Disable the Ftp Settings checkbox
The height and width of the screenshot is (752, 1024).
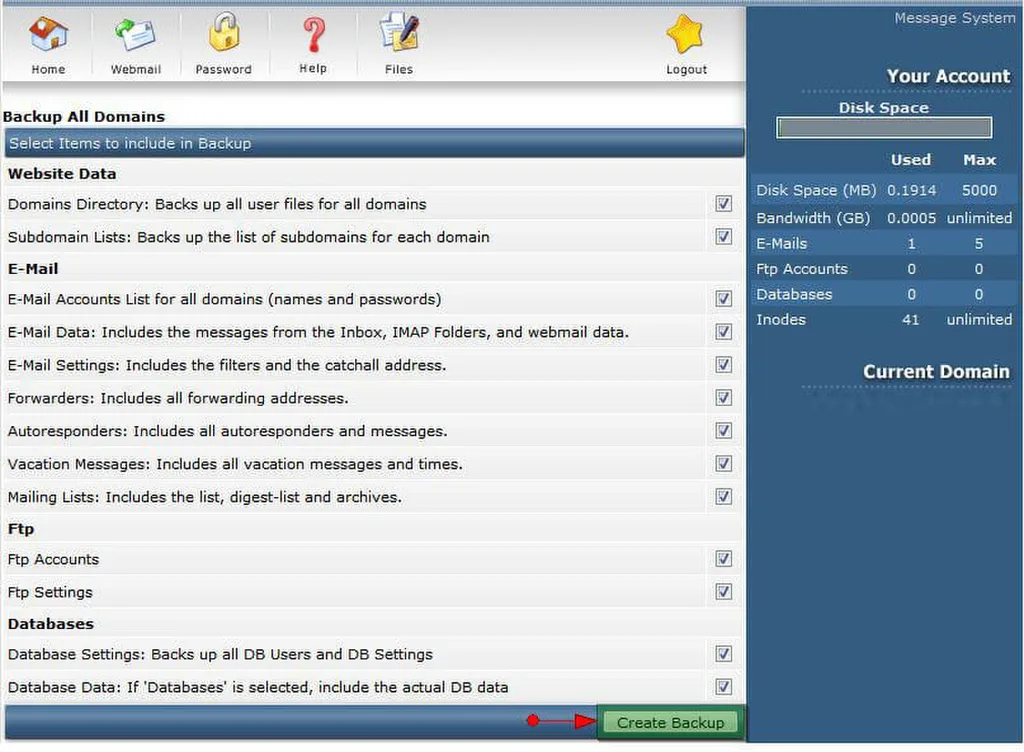(723, 592)
